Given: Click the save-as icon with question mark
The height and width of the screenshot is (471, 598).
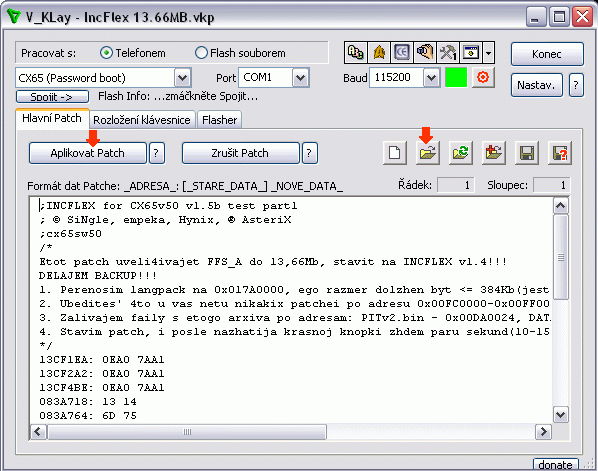Looking at the screenshot, I should (x=560, y=153).
